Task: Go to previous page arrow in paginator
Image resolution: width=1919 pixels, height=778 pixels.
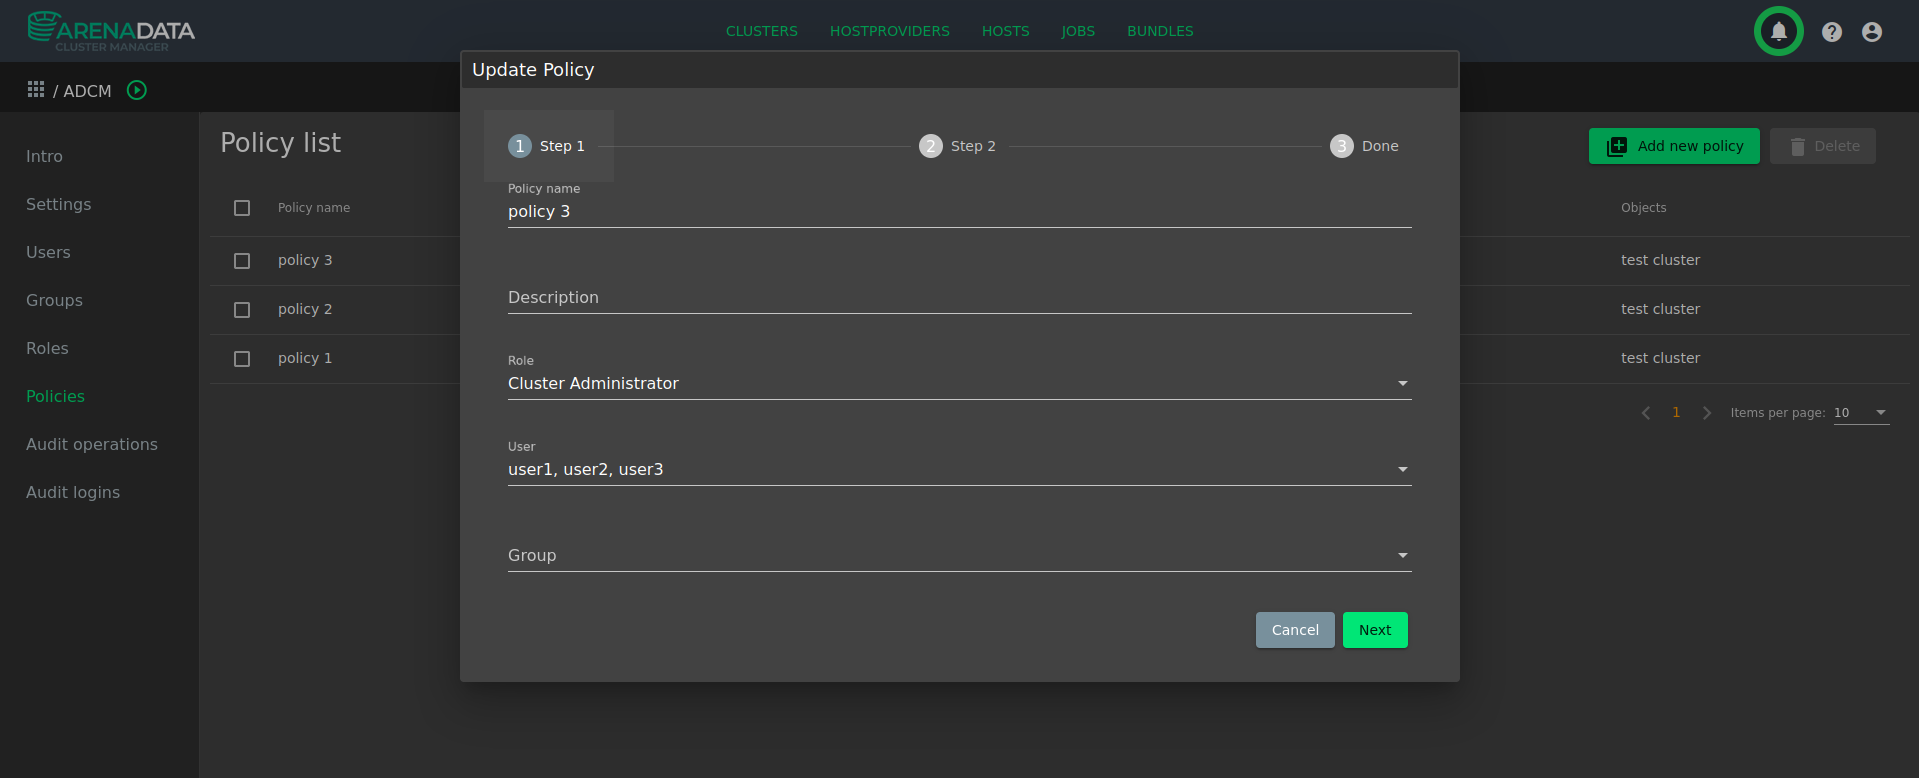Action: tap(1646, 413)
